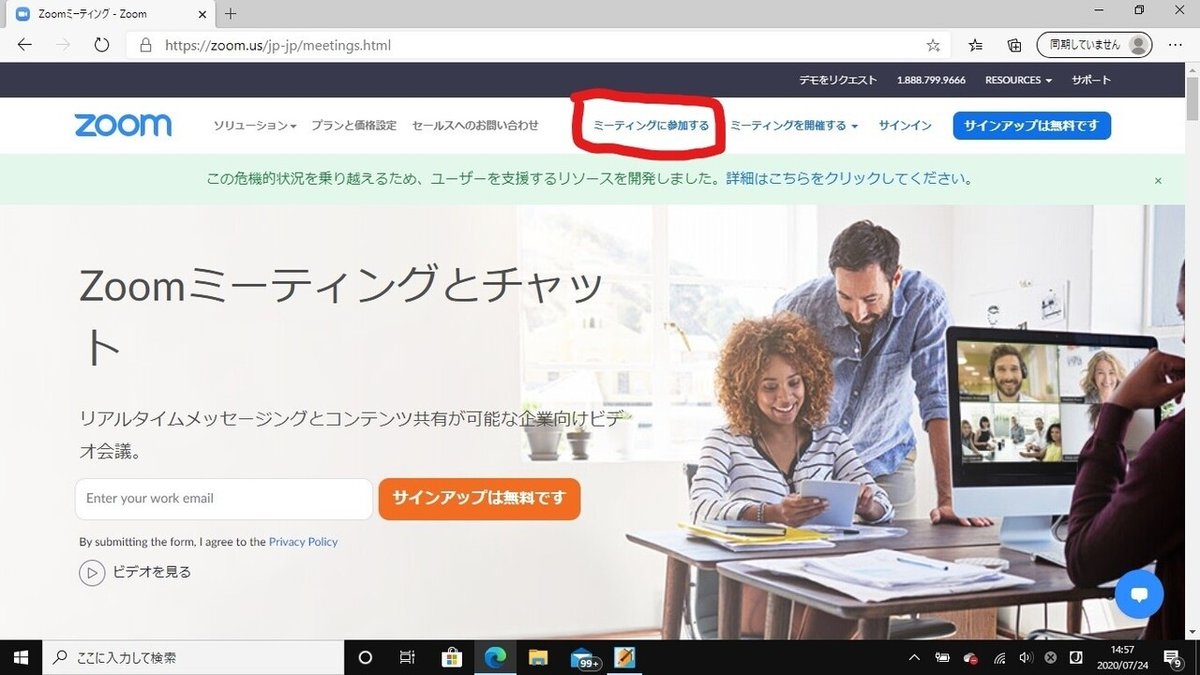Image resolution: width=1200 pixels, height=675 pixels.
Task: Click 詳細はこちらをクリックしてください link
Action: tap(850, 180)
